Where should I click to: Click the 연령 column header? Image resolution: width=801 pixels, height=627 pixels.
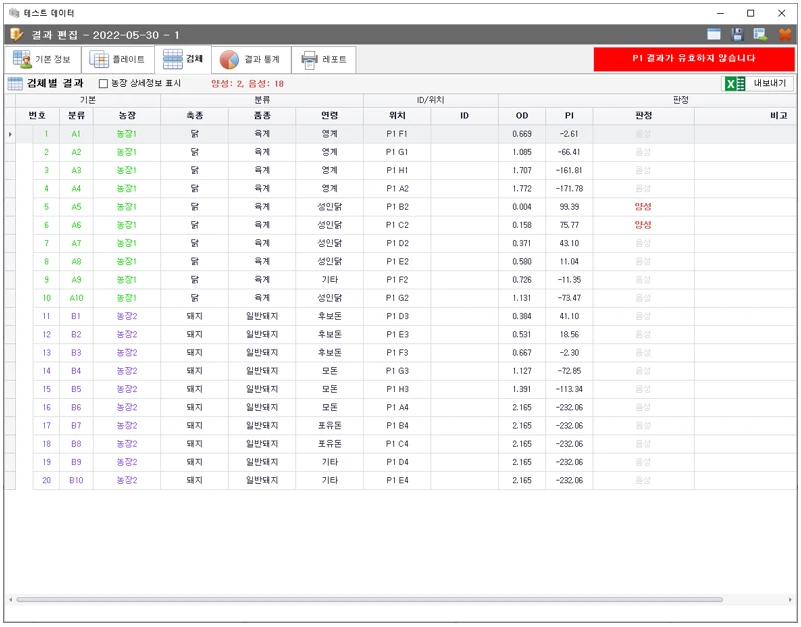click(x=329, y=115)
